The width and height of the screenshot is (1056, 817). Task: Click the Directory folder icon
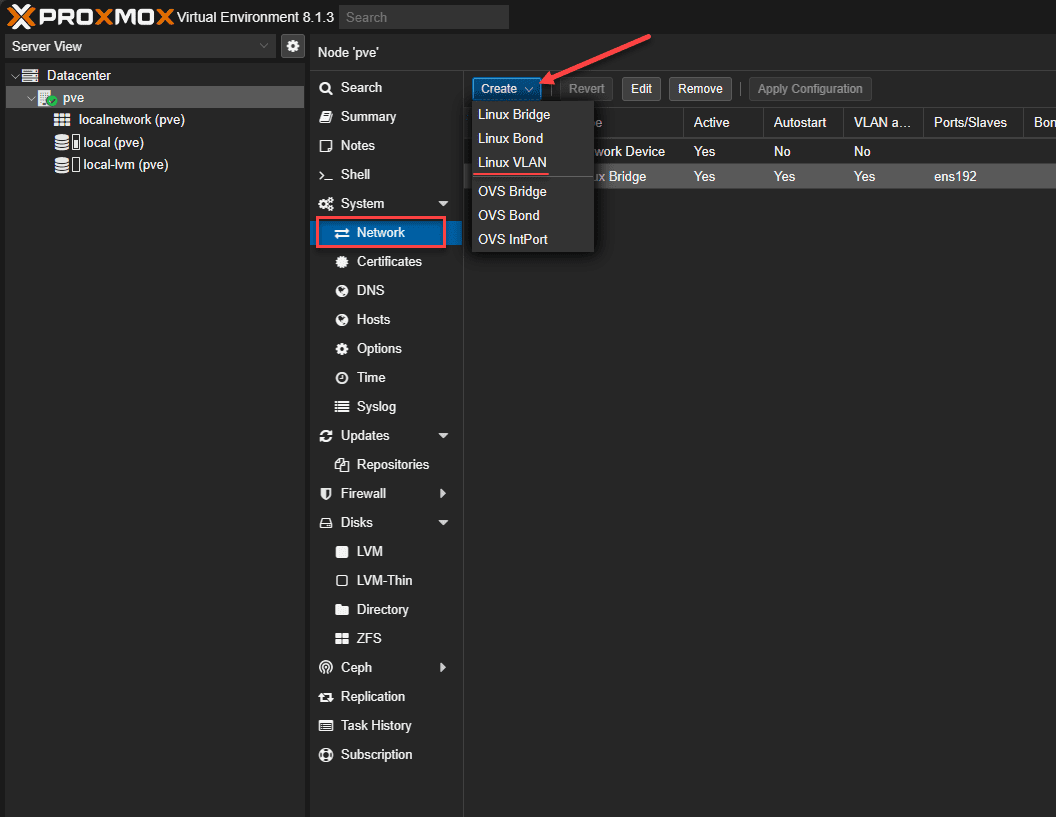click(342, 610)
